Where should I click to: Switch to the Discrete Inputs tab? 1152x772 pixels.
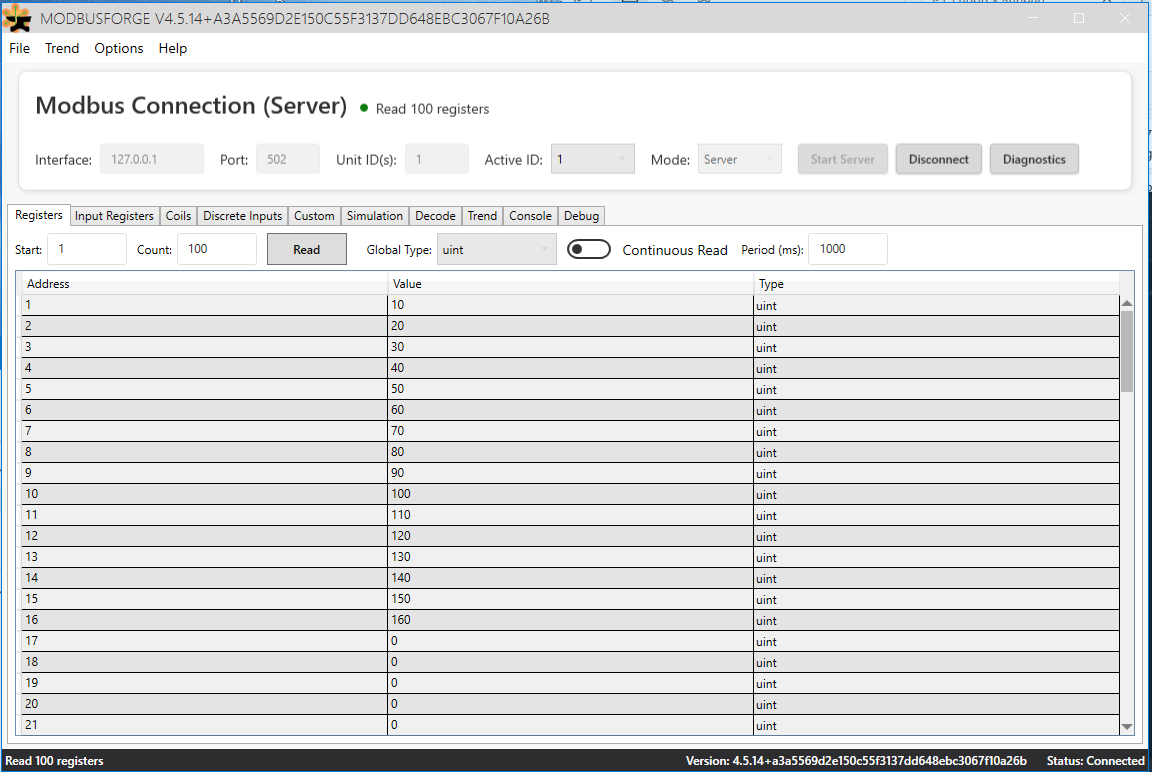click(x=242, y=216)
